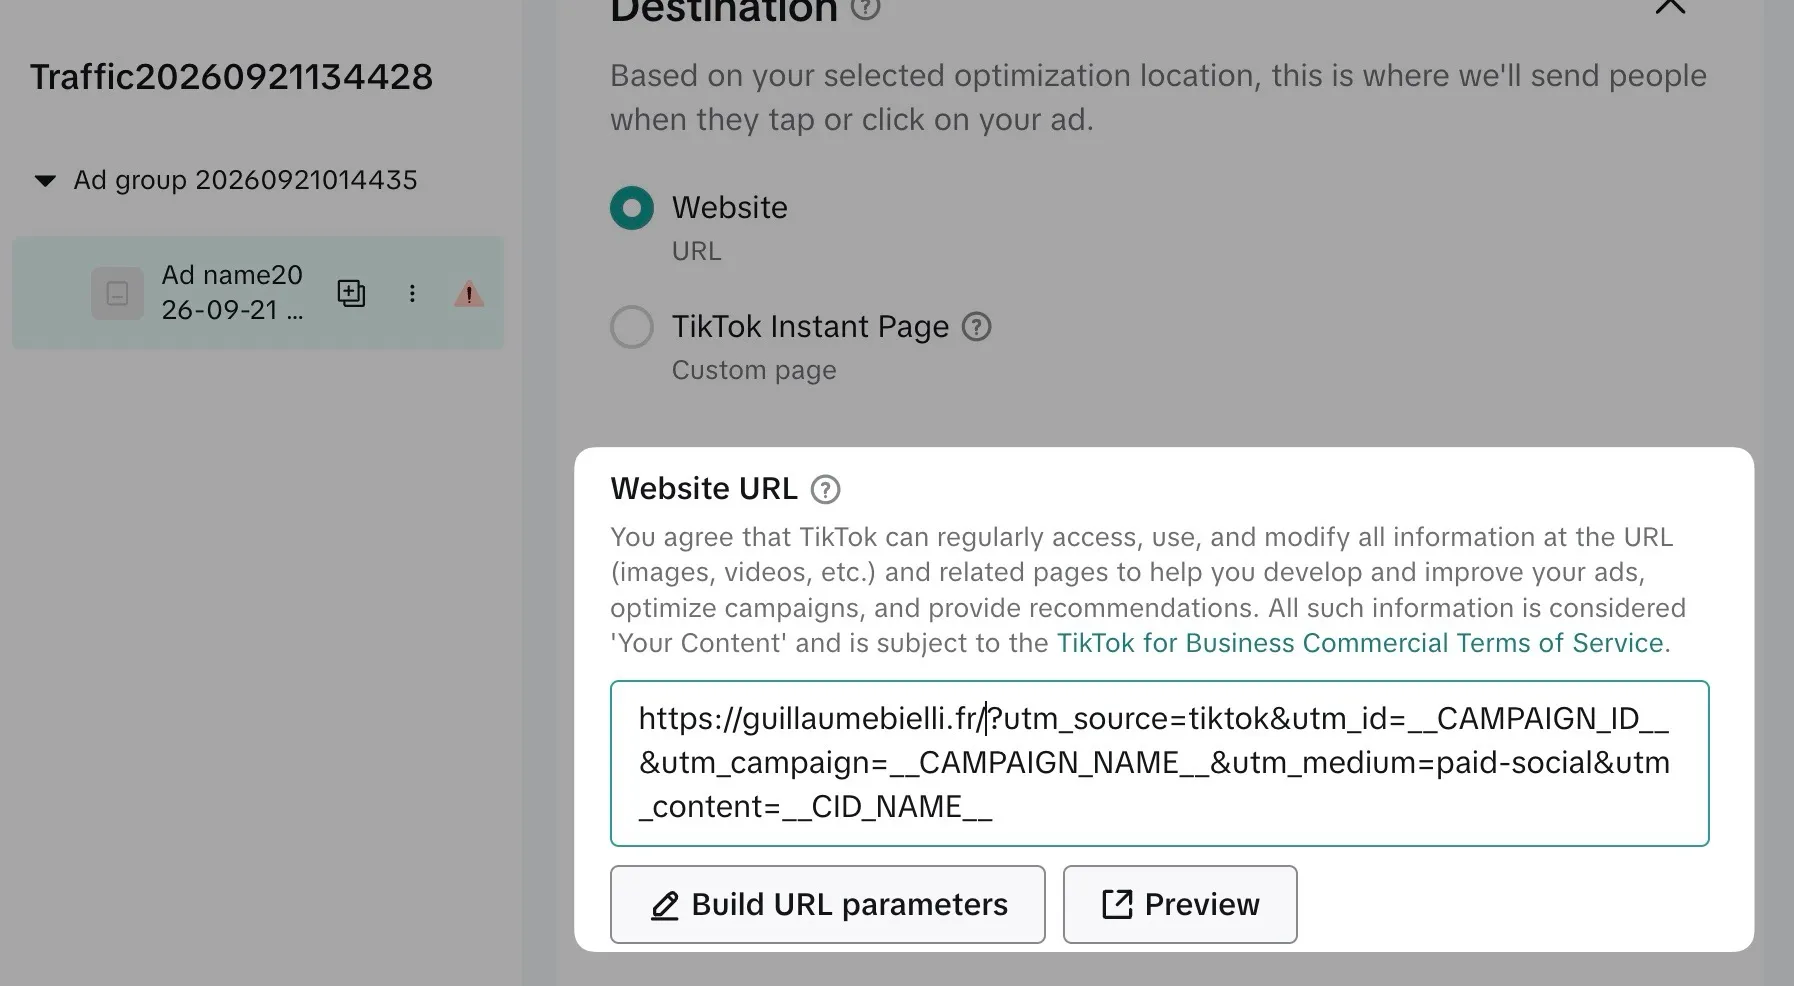The height and width of the screenshot is (986, 1794).
Task: Click the Custom page subtitle text
Action: point(754,370)
